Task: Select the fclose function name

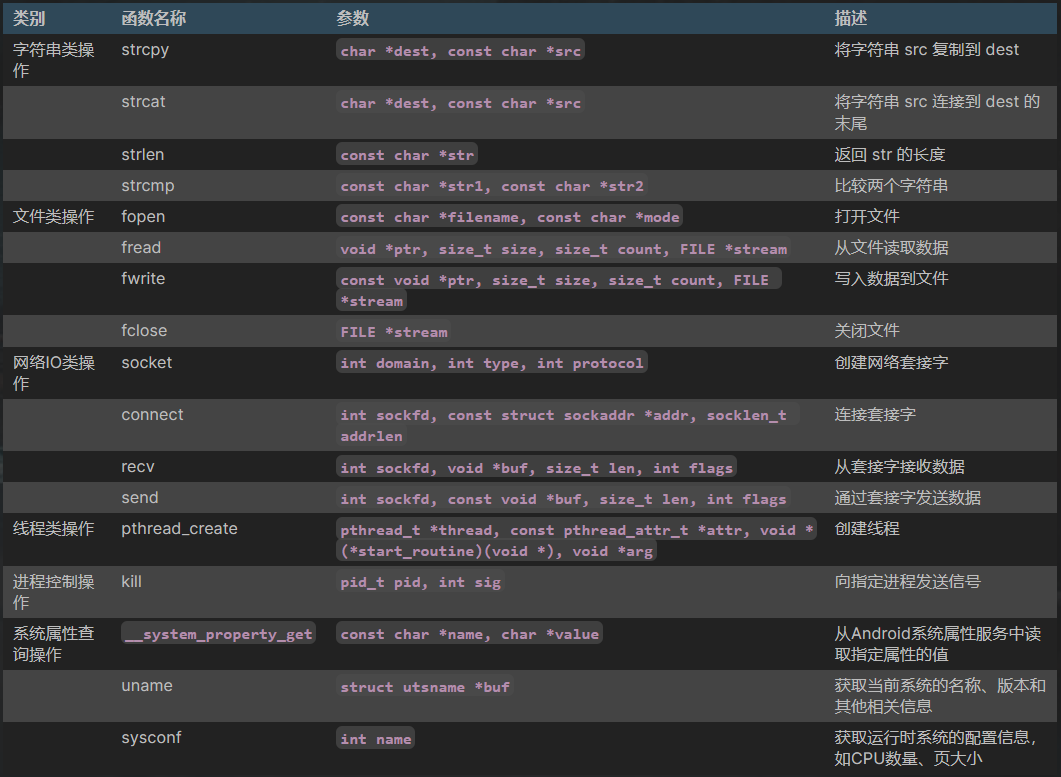Action: pyautogui.click(x=144, y=331)
